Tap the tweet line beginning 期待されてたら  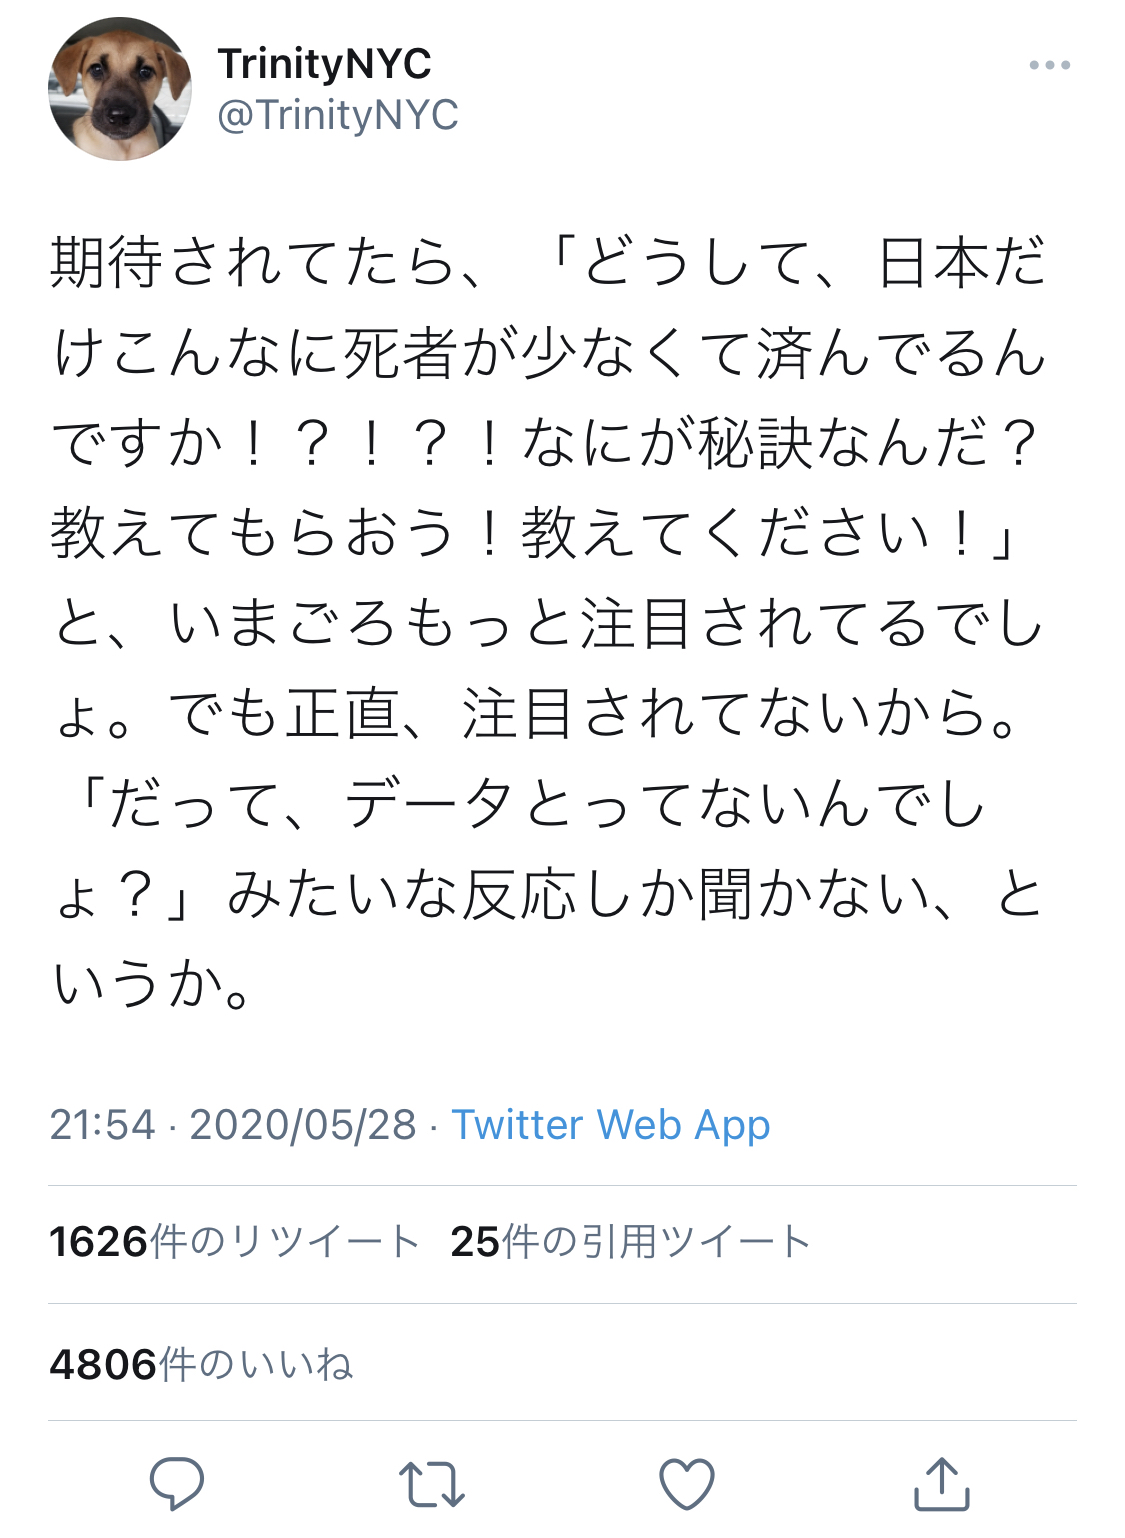tap(548, 262)
